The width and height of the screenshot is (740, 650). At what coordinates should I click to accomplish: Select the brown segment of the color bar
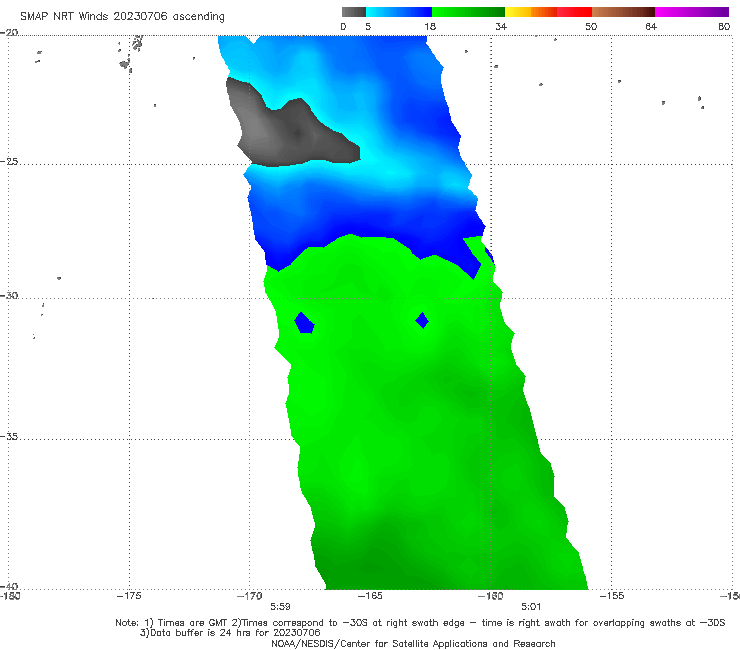[623, 12]
